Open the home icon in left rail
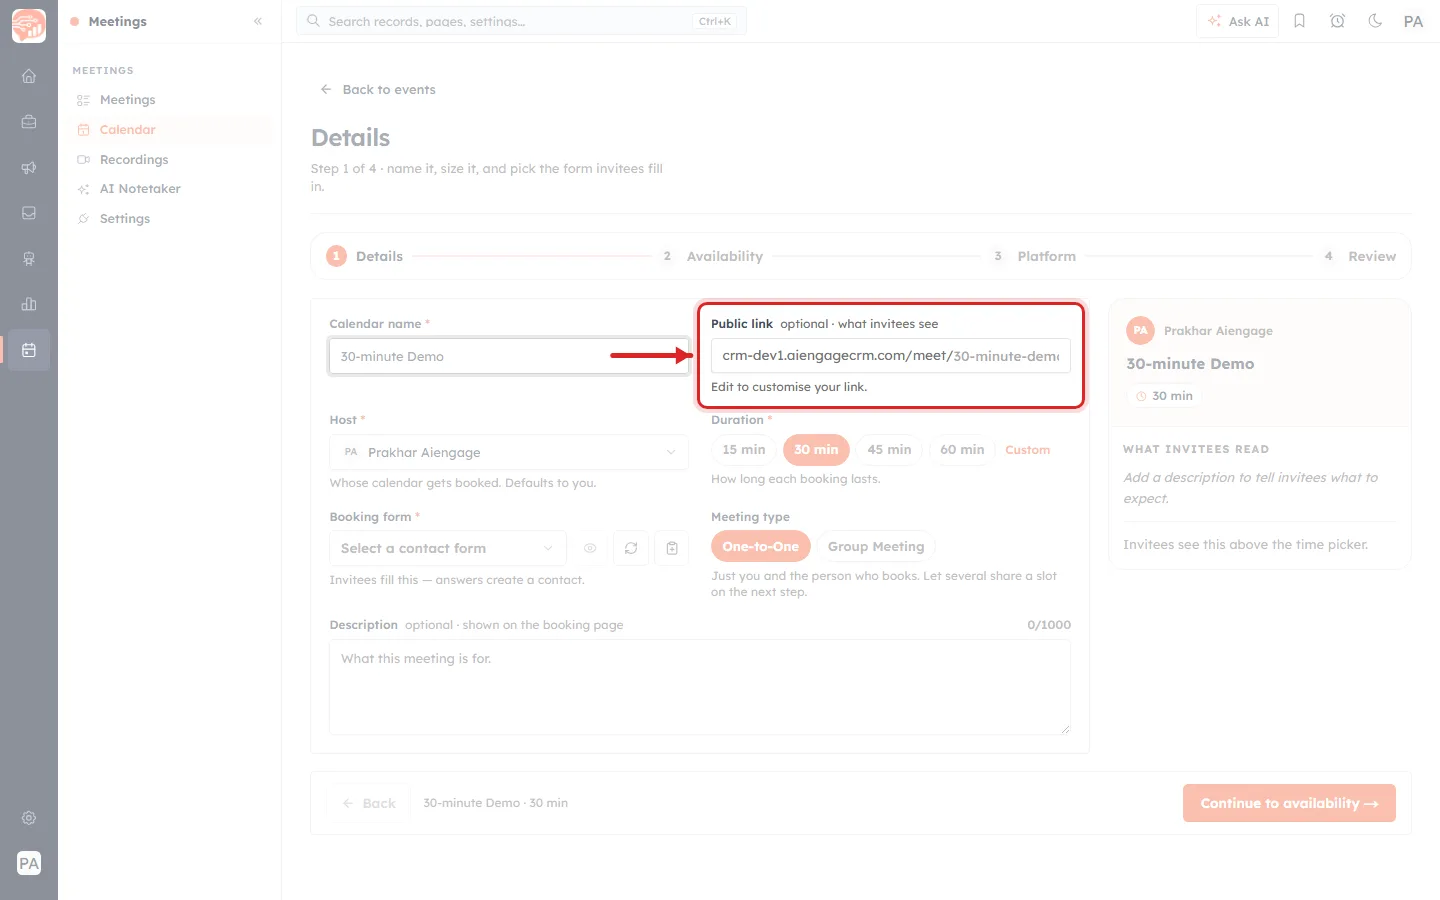This screenshot has height=900, width=1440. click(x=29, y=76)
